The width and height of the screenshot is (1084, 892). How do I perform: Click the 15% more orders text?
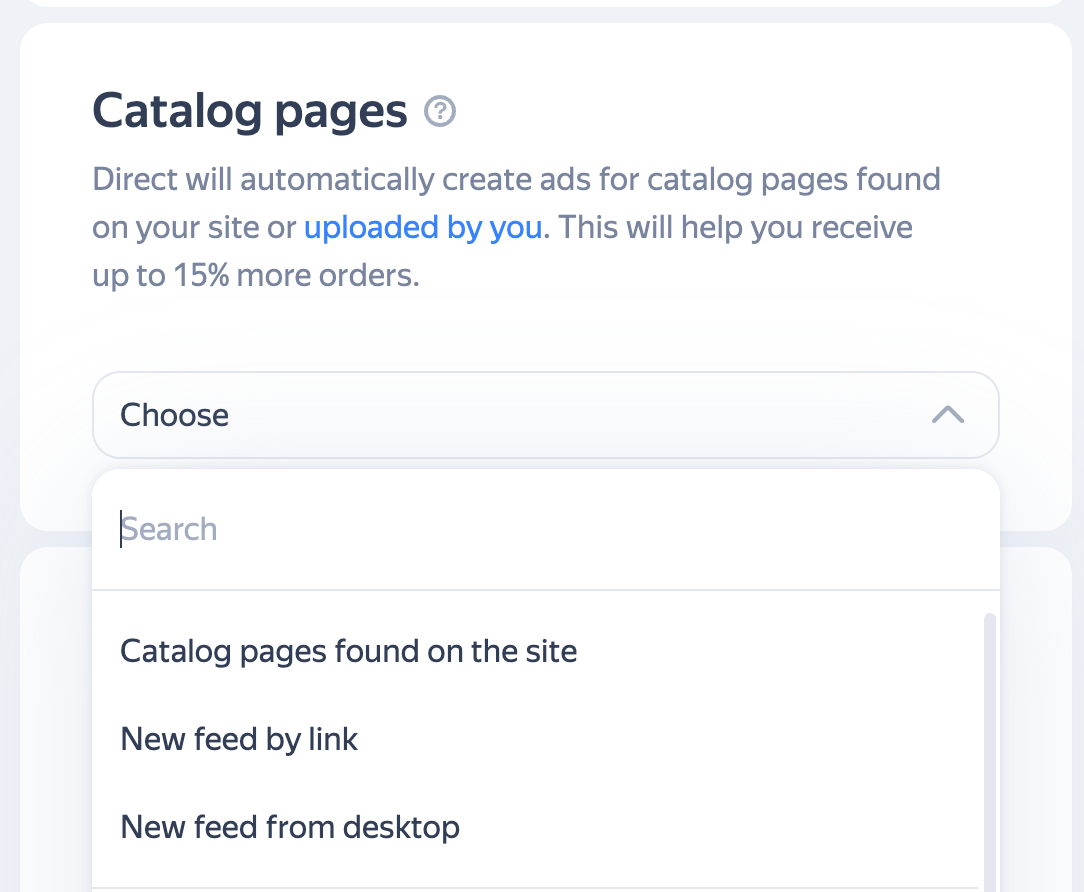[x=296, y=276]
